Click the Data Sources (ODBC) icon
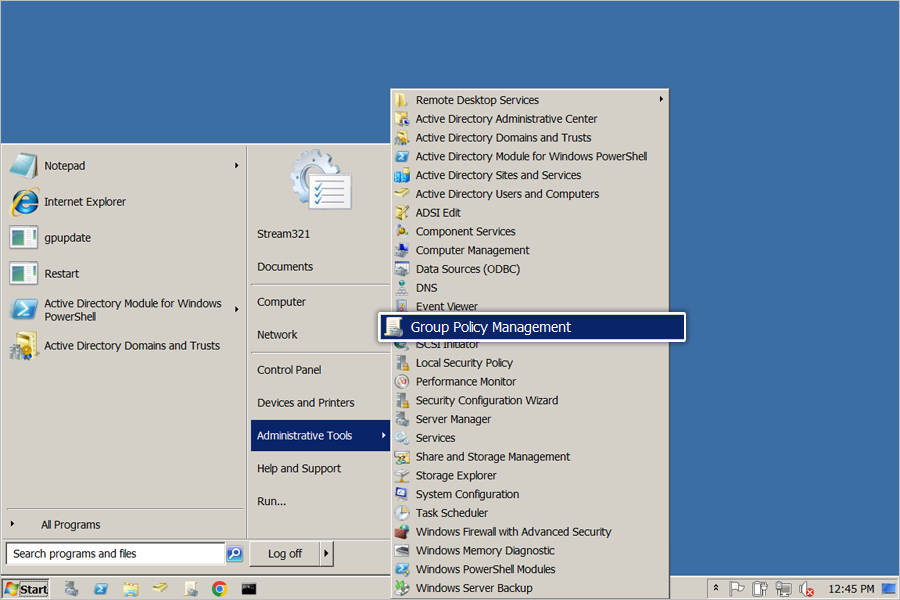900x600 pixels. coord(402,269)
